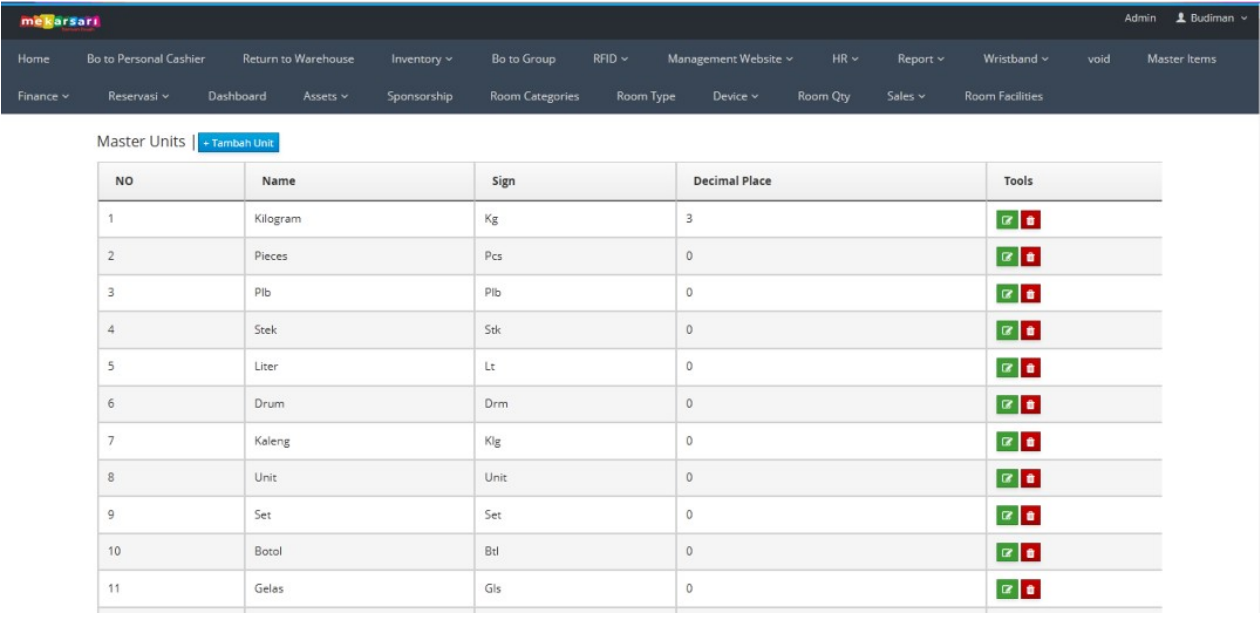Open the Management Website dropdown

[730, 59]
